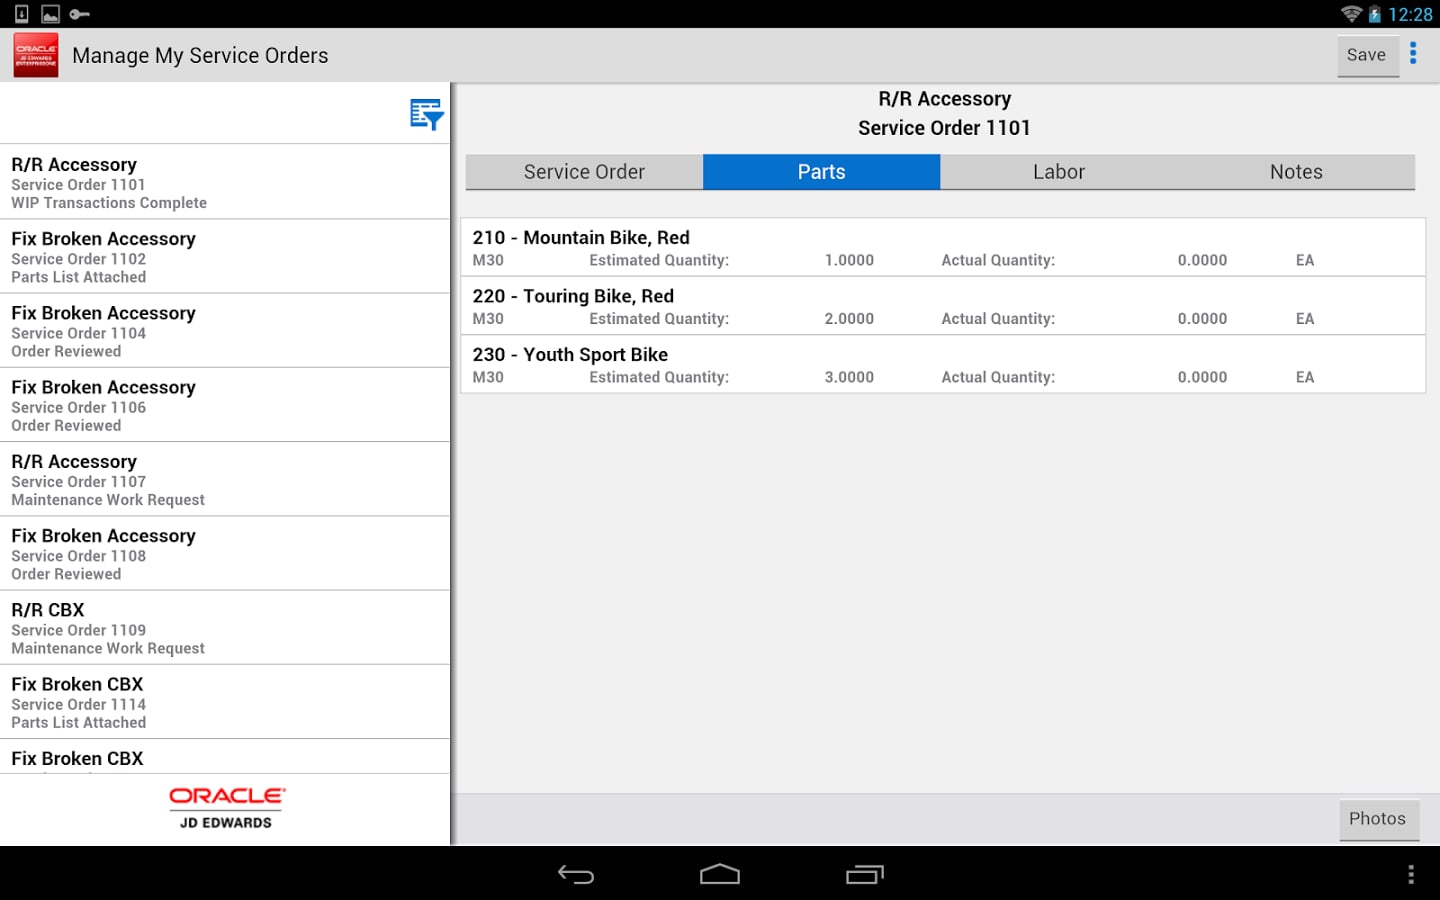1440x900 pixels.
Task: Open Service Order 1102 Fix Broken Accessory
Action: 225,257
